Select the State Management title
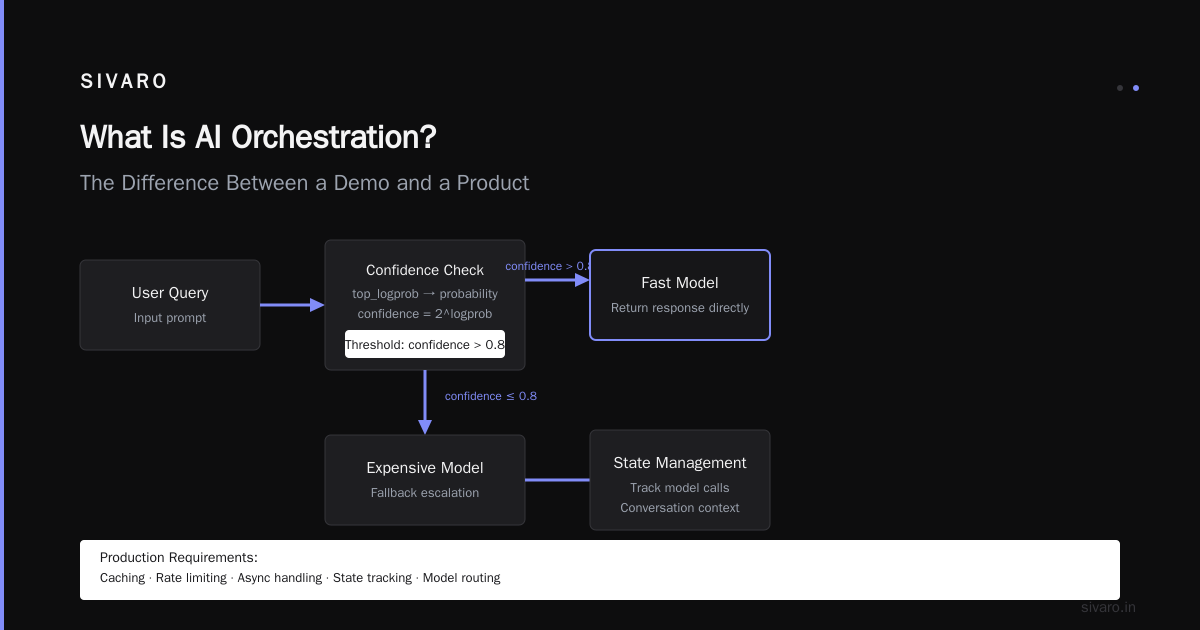The width and height of the screenshot is (1200, 630). (x=680, y=463)
